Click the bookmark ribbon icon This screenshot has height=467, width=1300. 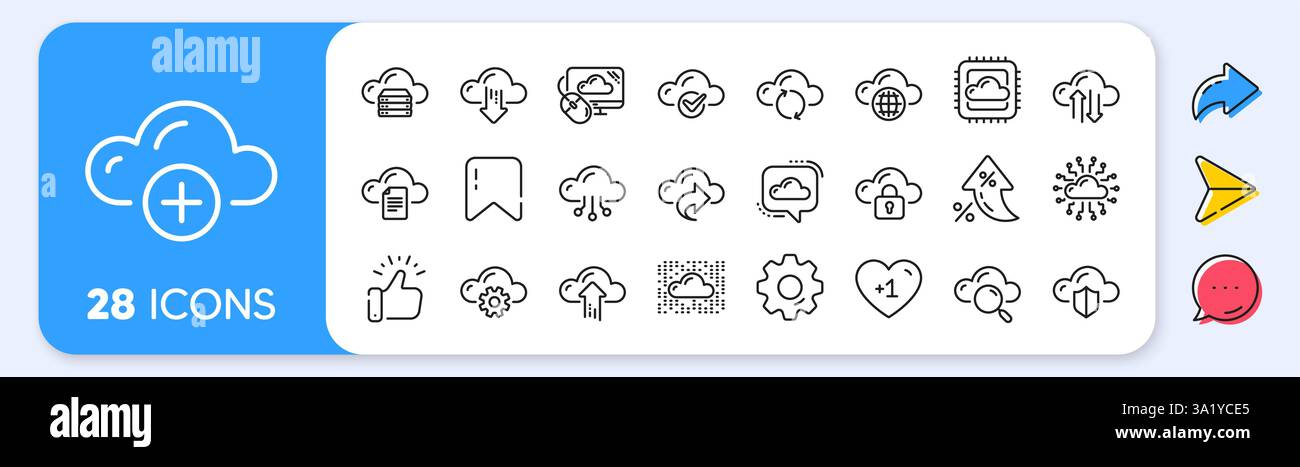point(494,188)
